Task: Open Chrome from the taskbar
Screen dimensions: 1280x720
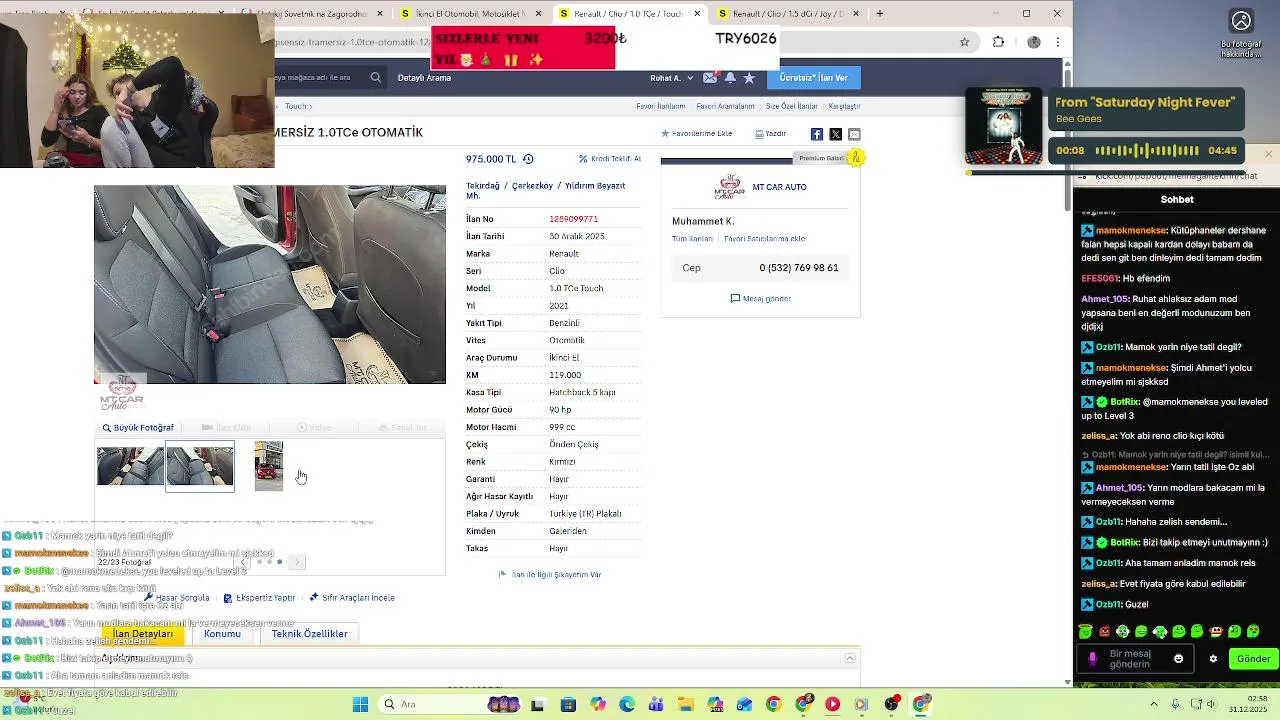Action: [x=773, y=704]
